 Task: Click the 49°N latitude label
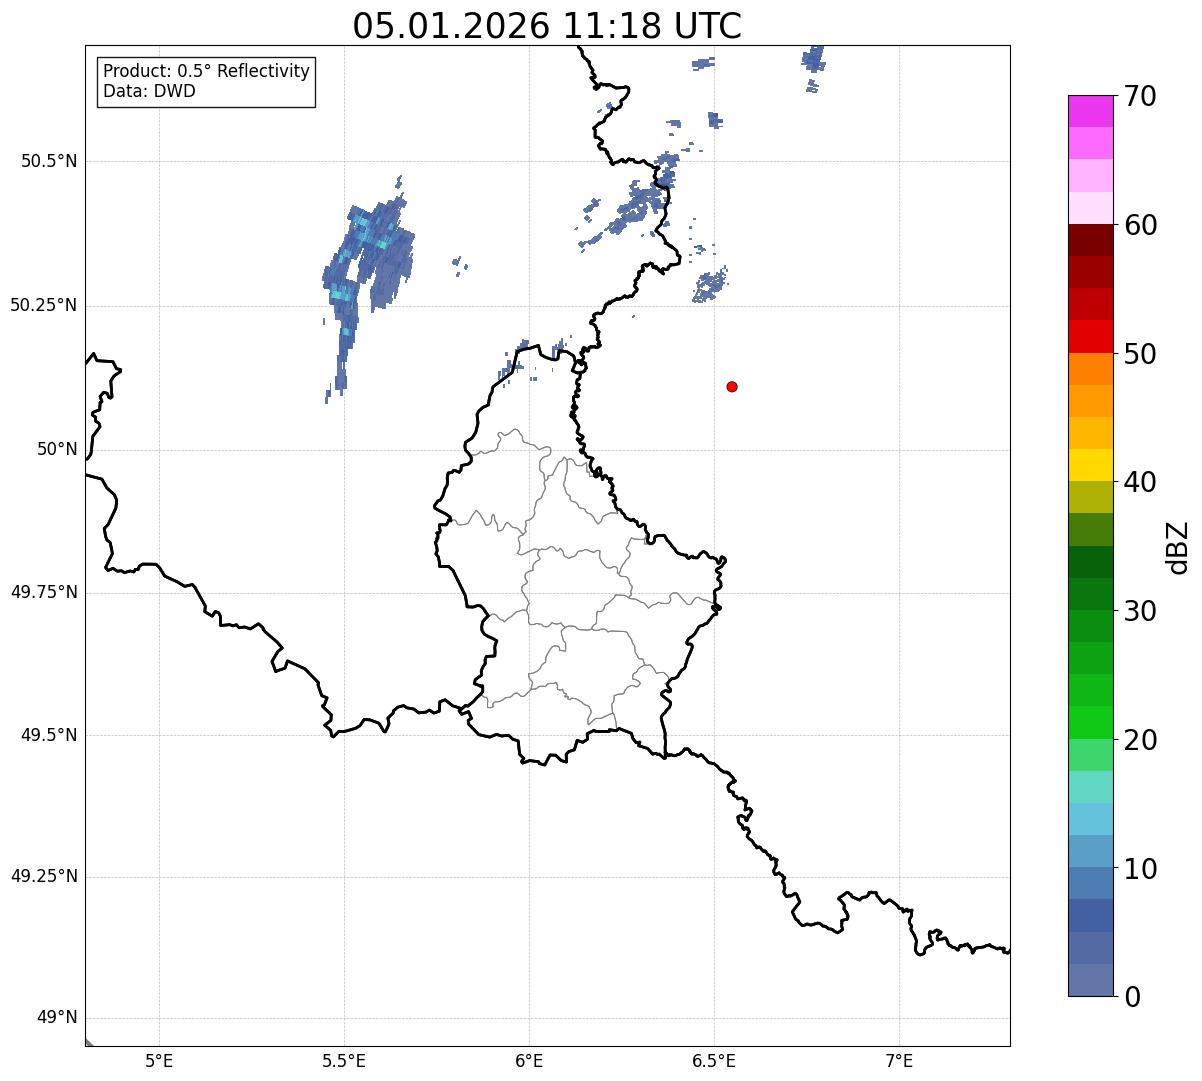(57, 1017)
